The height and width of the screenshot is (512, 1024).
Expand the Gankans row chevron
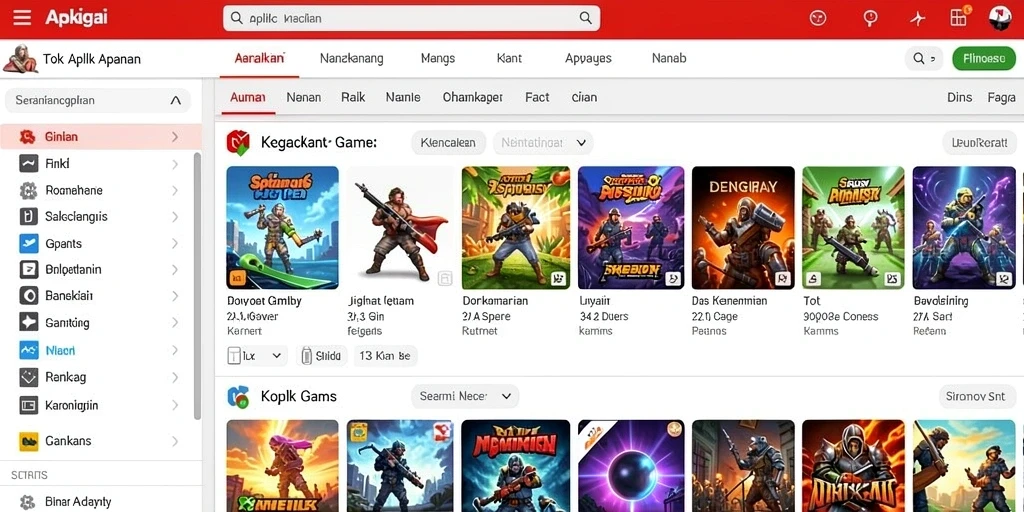point(175,441)
